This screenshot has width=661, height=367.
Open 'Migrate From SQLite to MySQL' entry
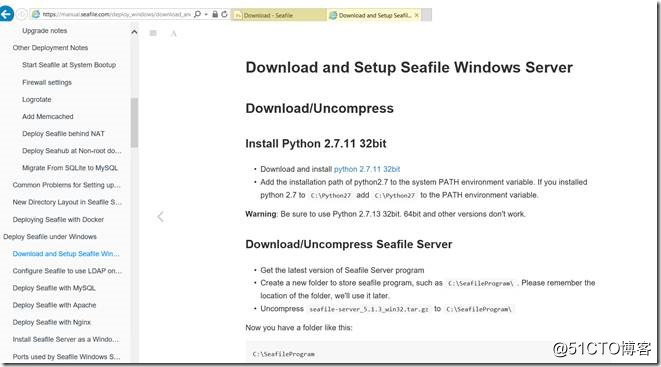coord(70,168)
